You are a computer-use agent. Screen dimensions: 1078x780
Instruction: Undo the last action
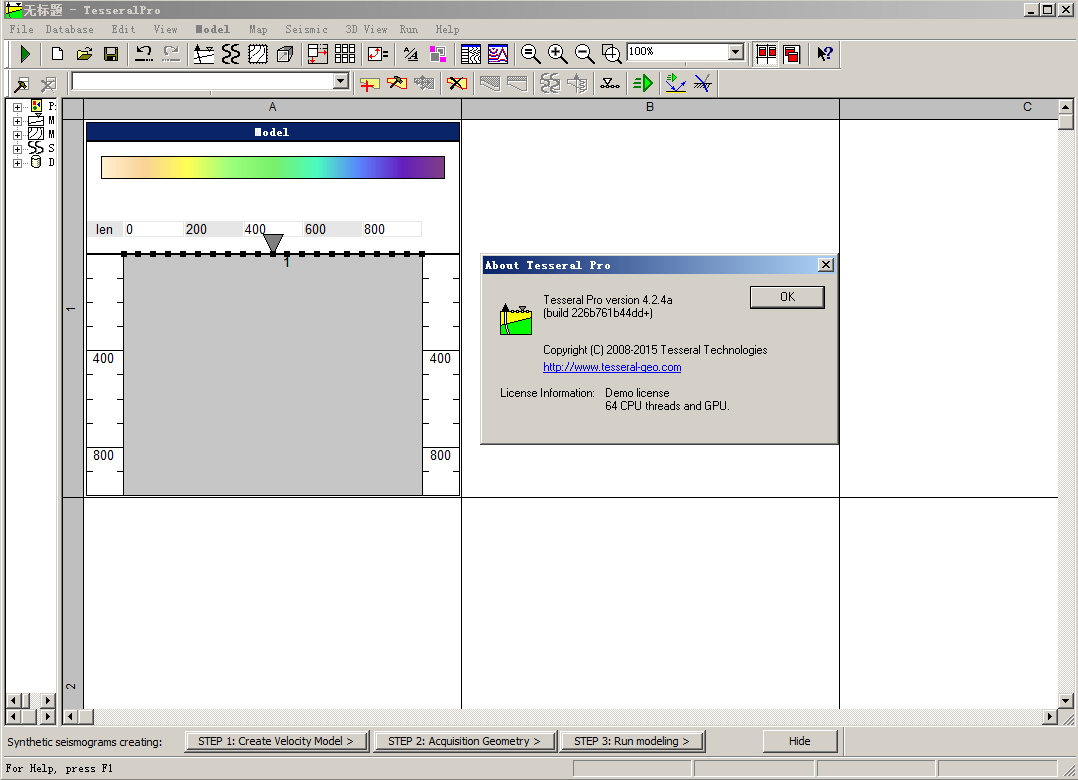[x=144, y=54]
